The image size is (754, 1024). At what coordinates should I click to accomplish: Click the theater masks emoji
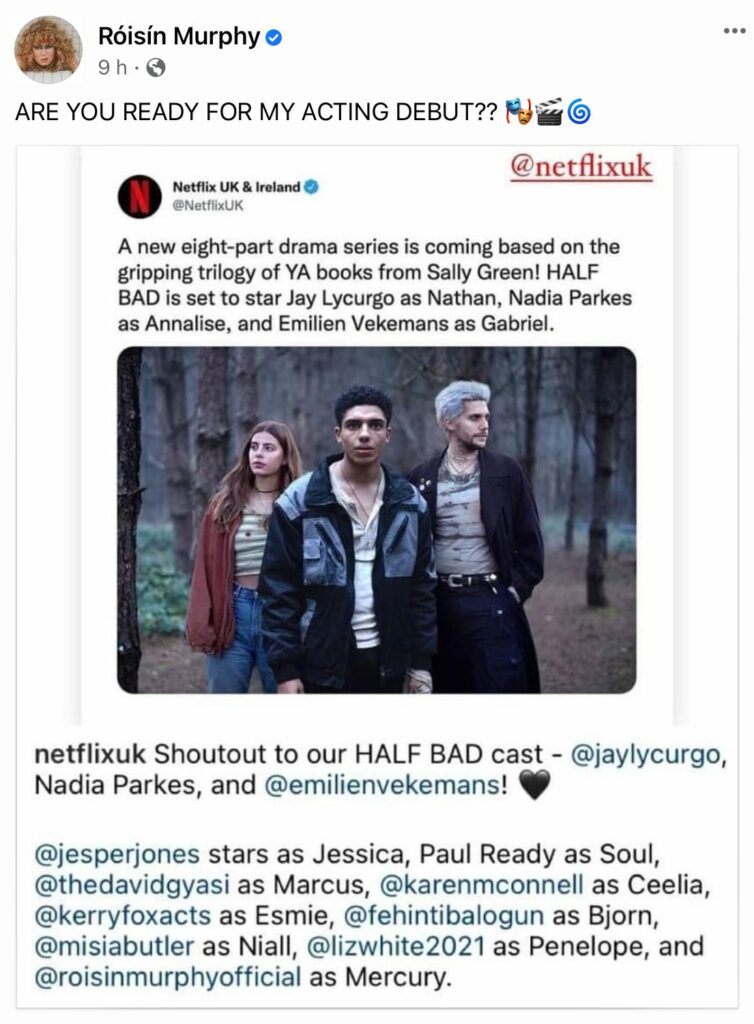point(520,112)
